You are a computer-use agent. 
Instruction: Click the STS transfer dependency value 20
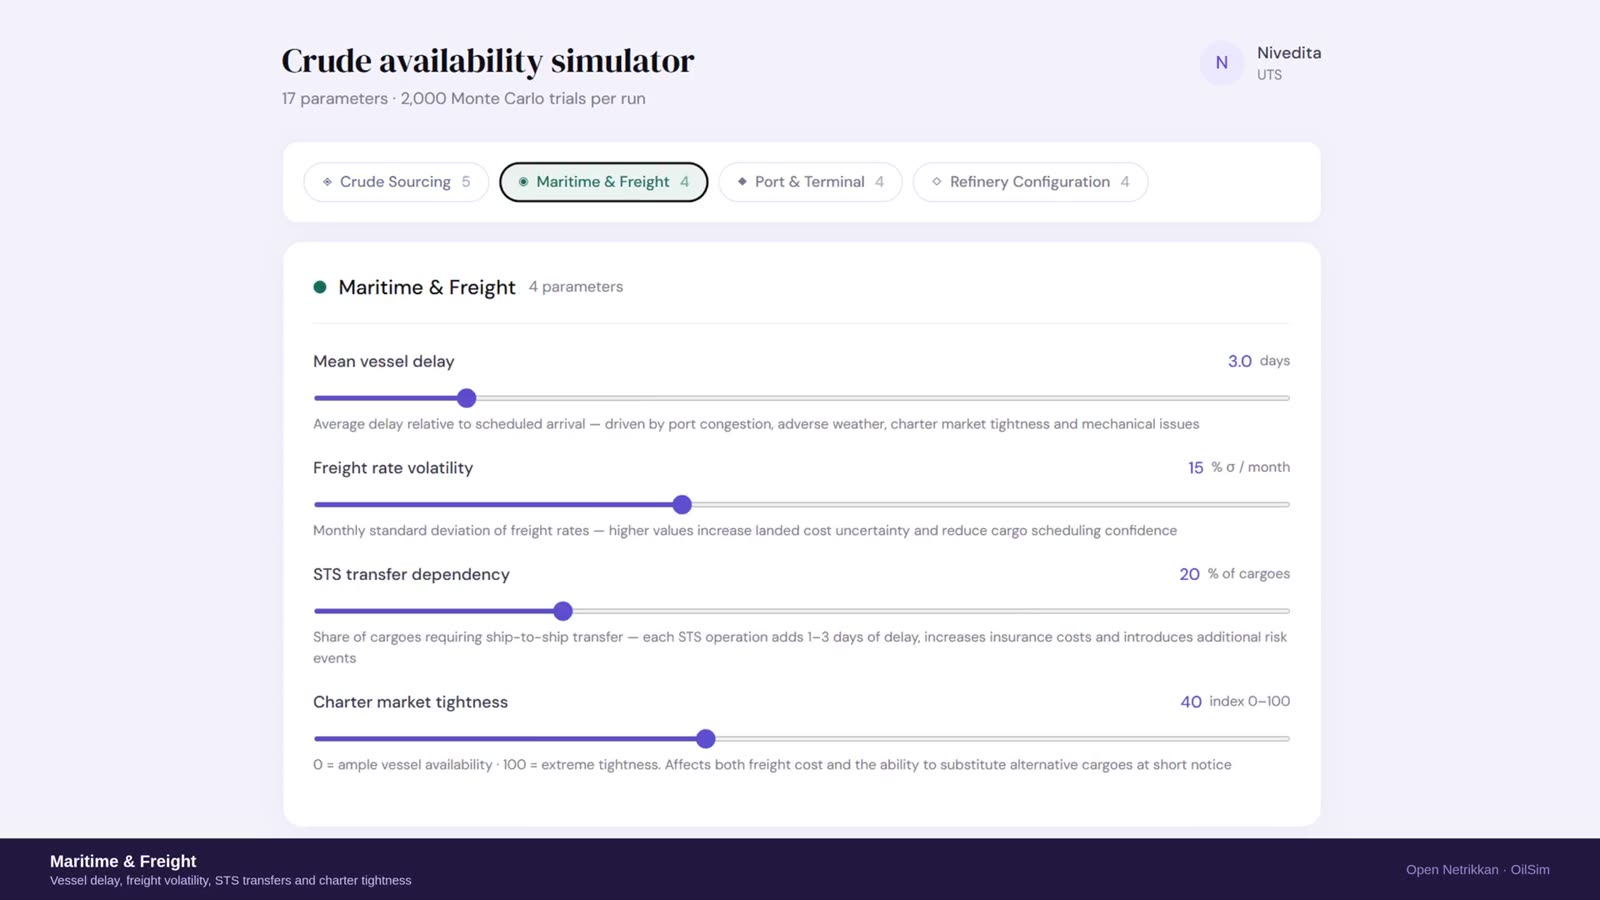coord(1189,574)
